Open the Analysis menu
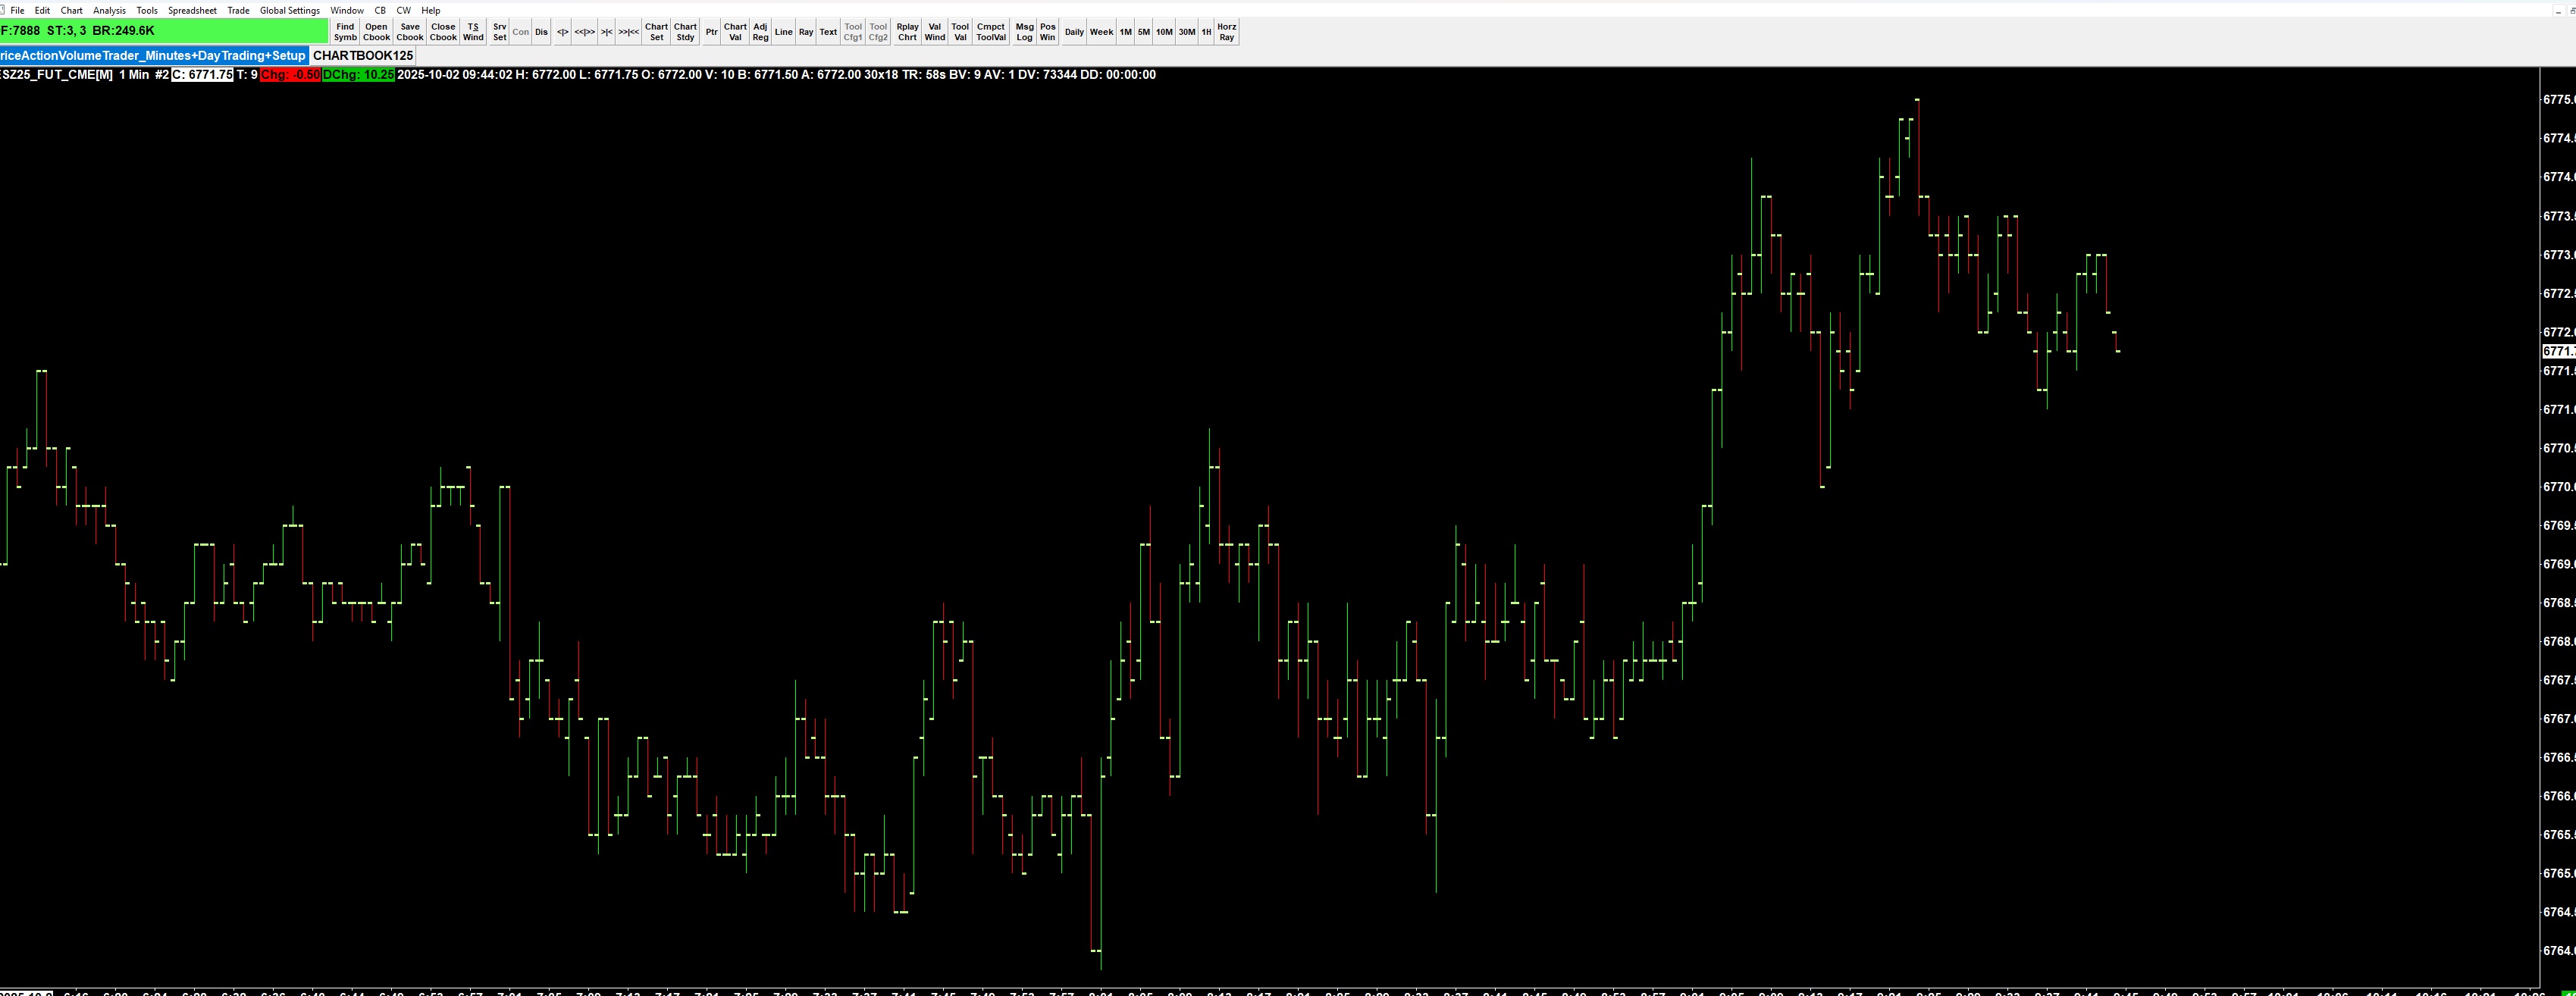The image size is (2576, 996). pos(109,10)
